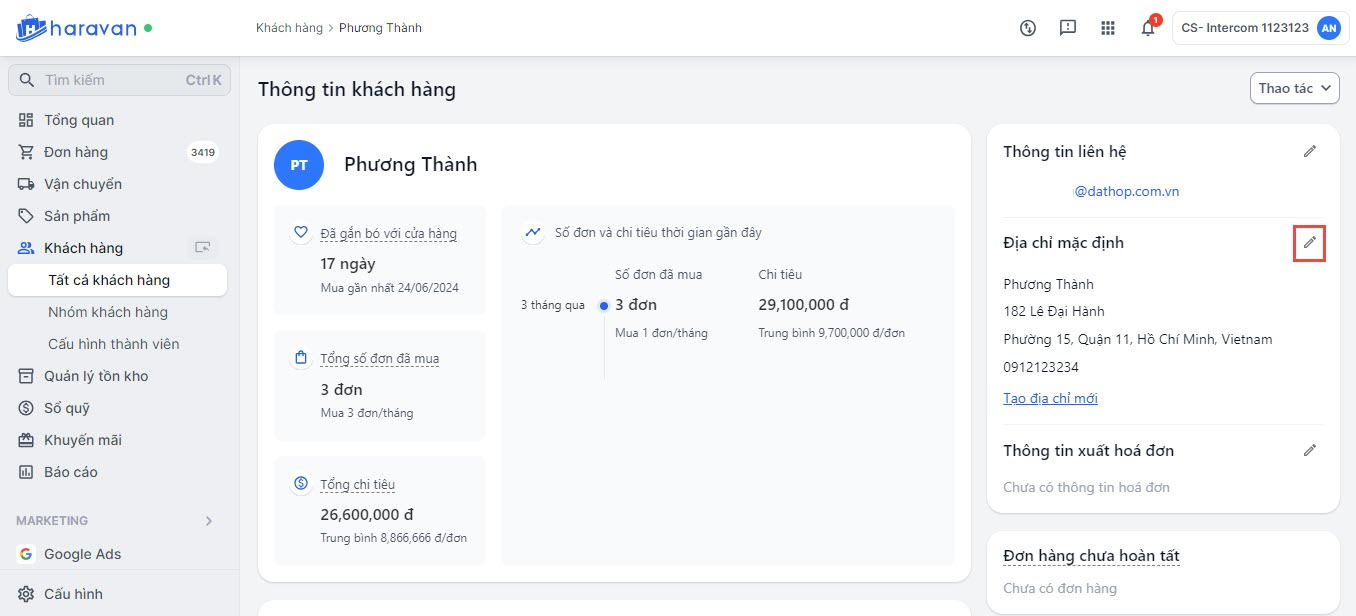Image resolution: width=1356 pixels, height=616 pixels.
Task: Open Sản phẩm in the sidebar
Action: click(77, 216)
